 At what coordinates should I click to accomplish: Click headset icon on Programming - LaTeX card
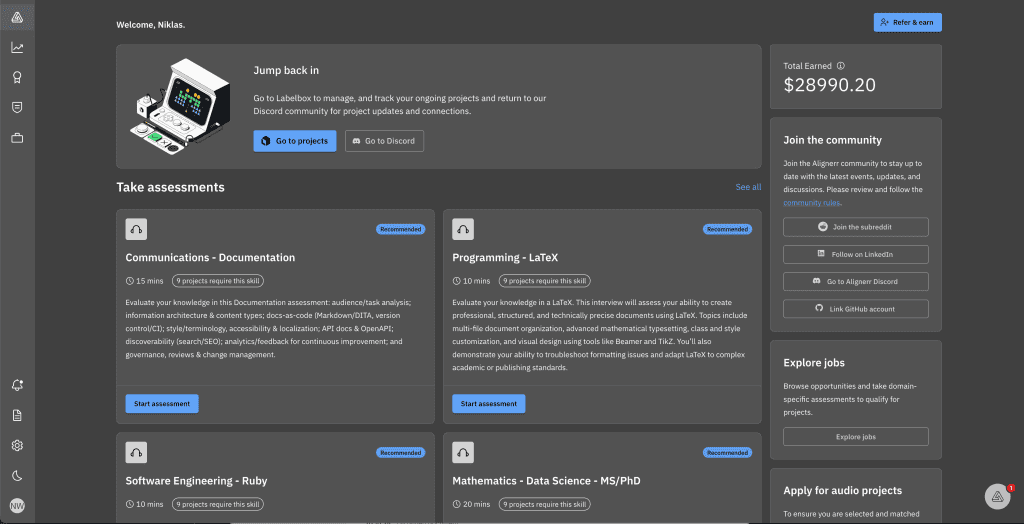click(463, 229)
